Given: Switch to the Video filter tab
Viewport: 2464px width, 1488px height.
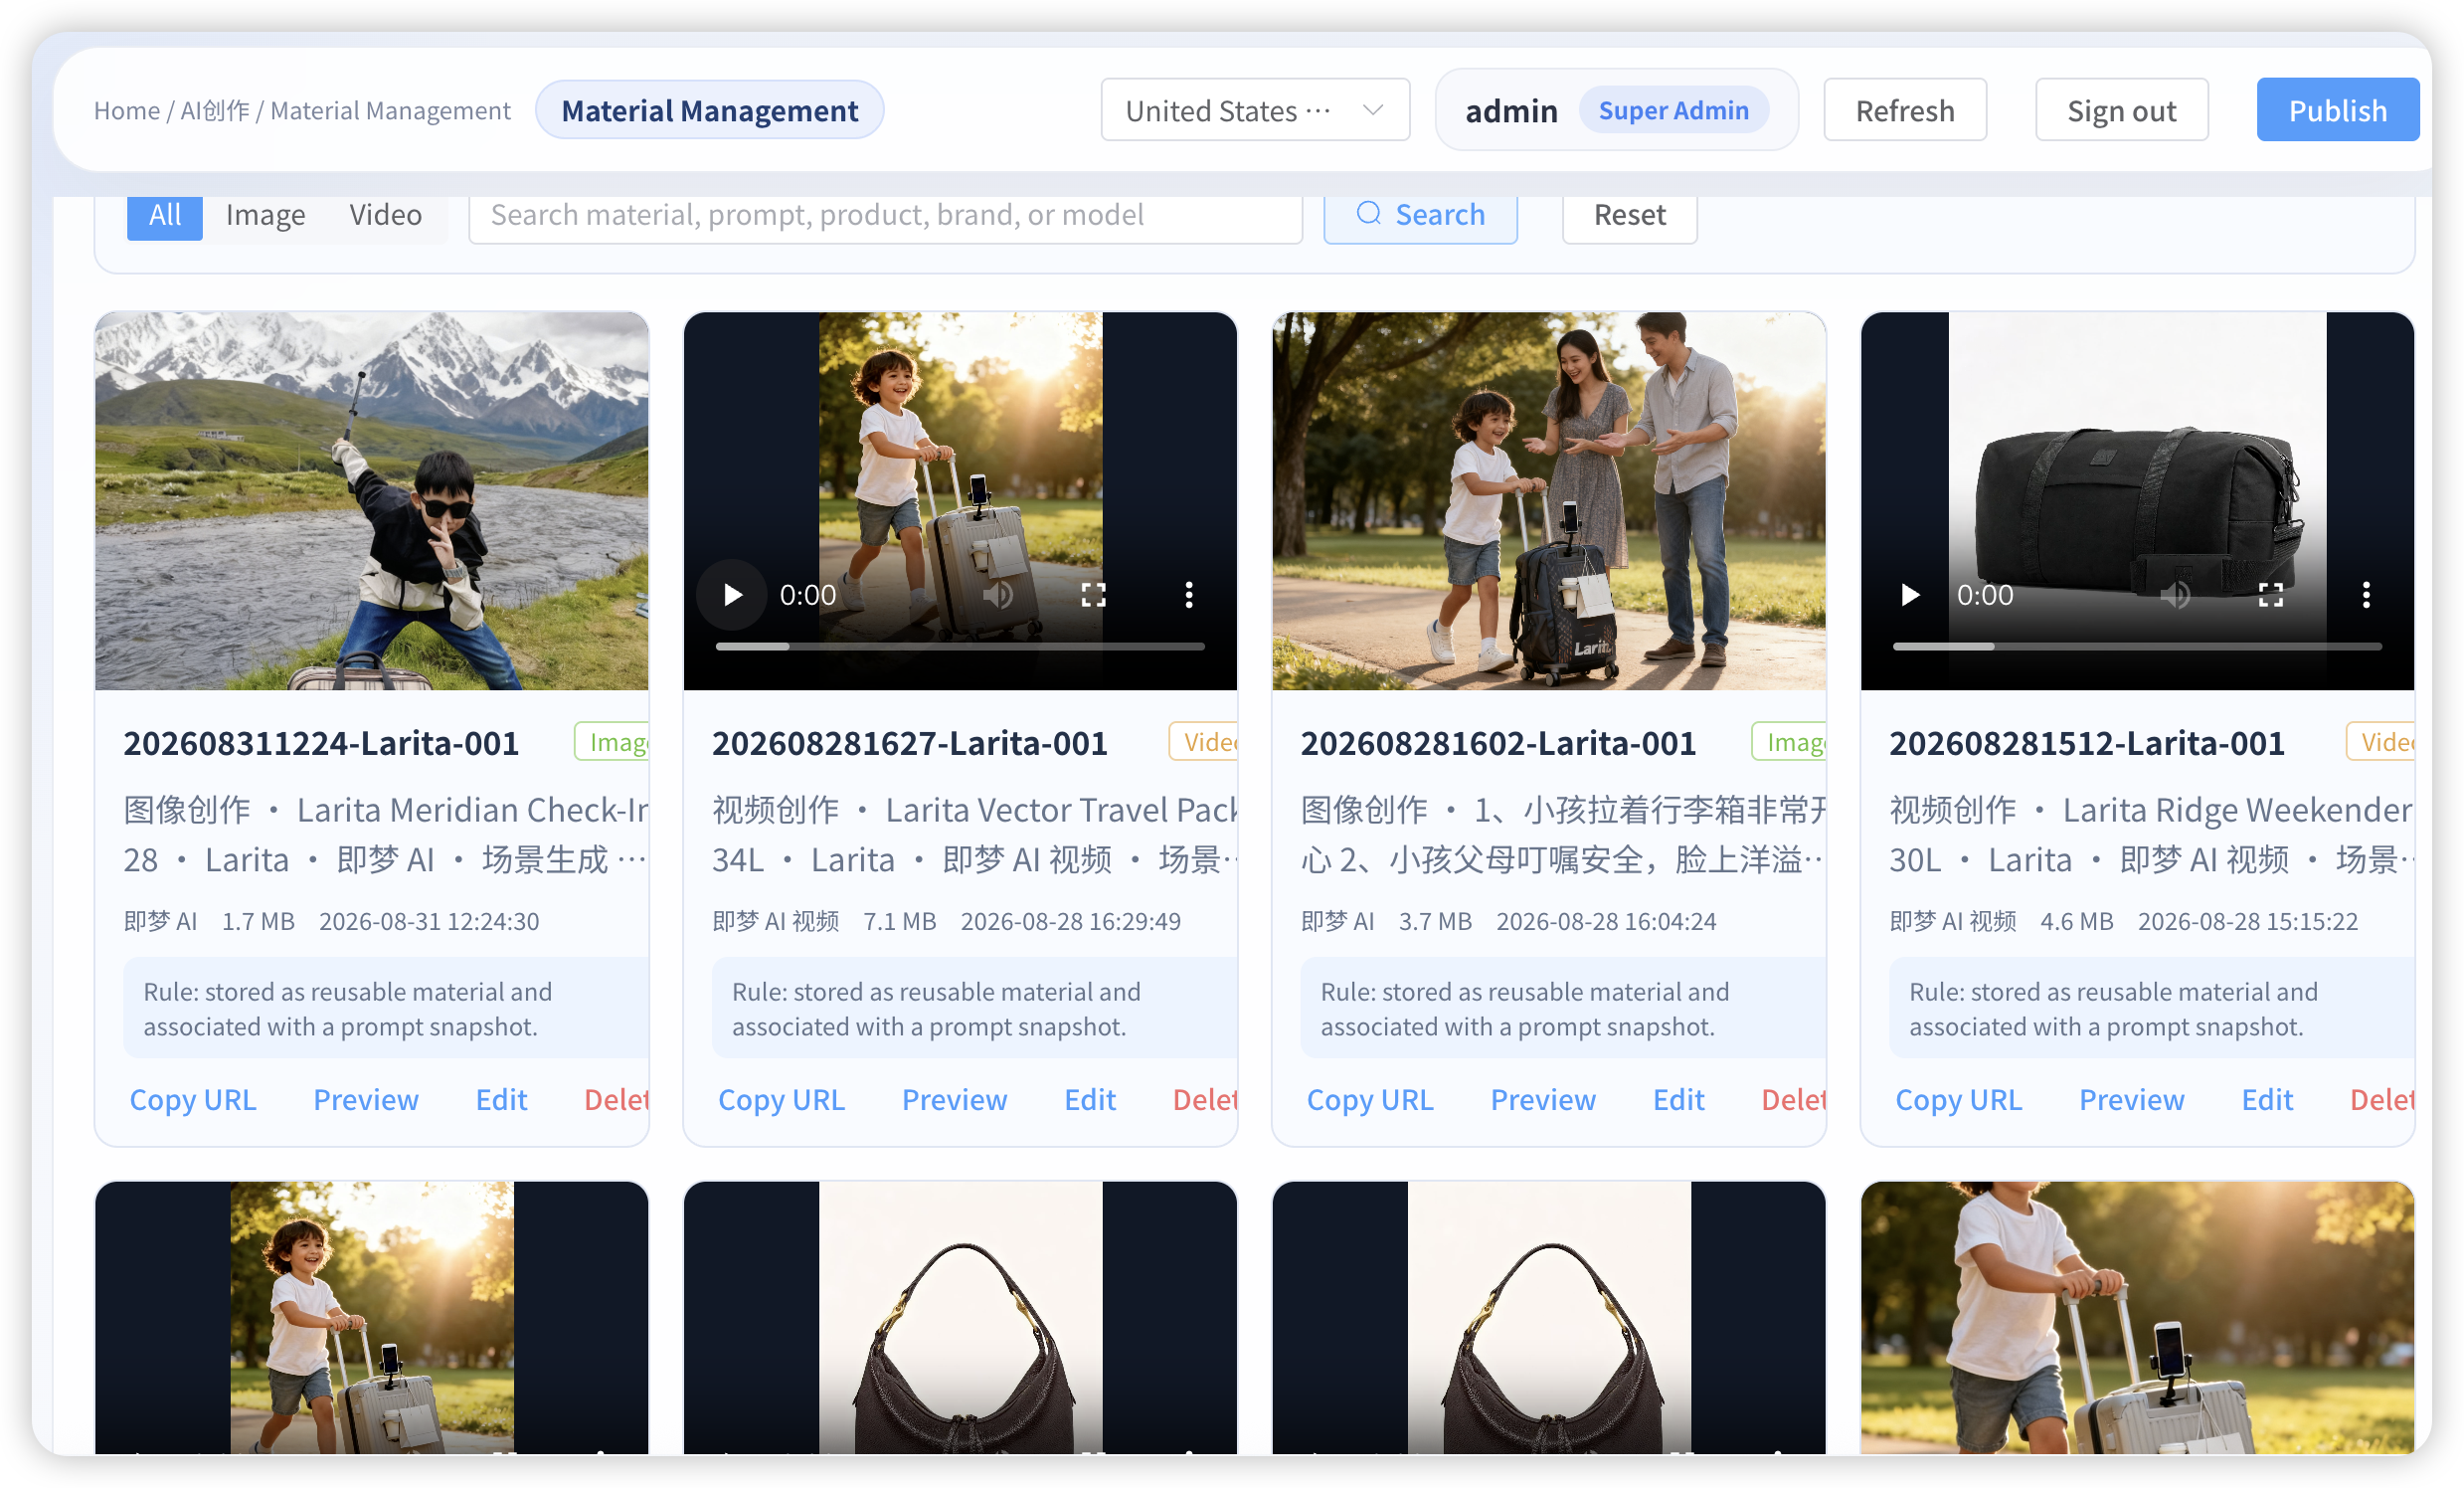Looking at the screenshot, I should [x=386, y=215].
